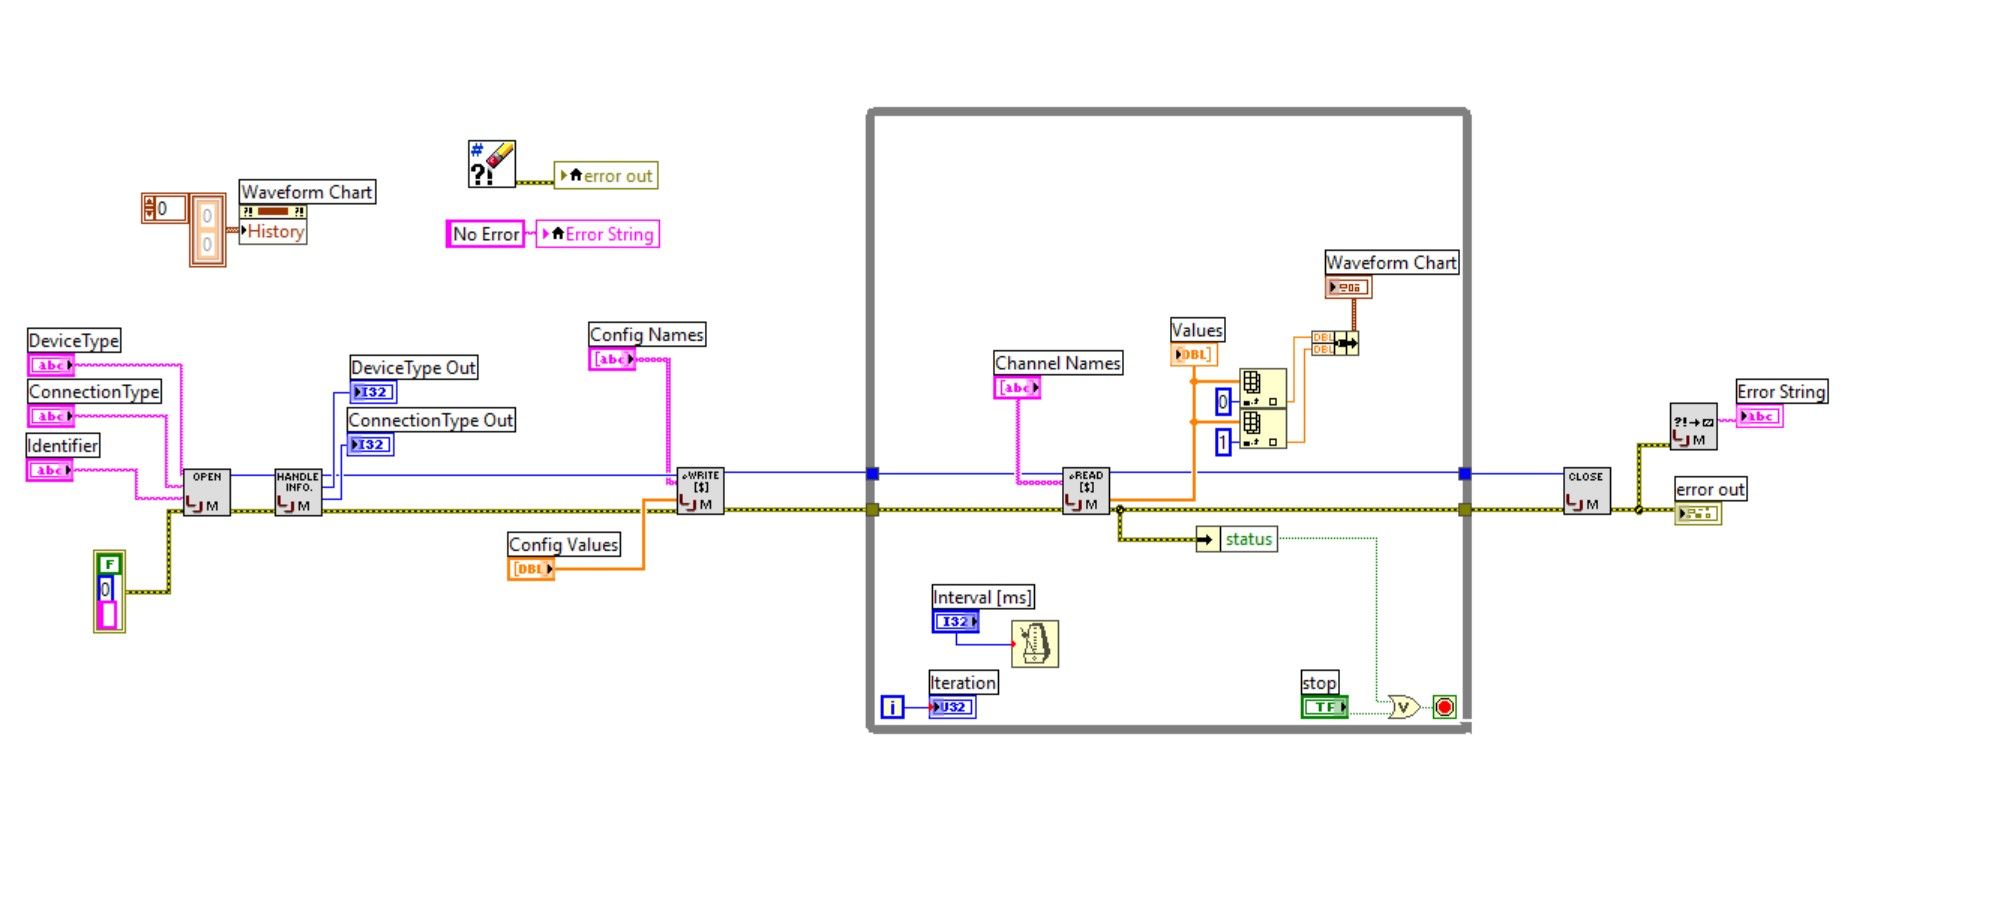Click the Interval [ms] numeric terminal
2016x907 pixels.
[956, 621]
